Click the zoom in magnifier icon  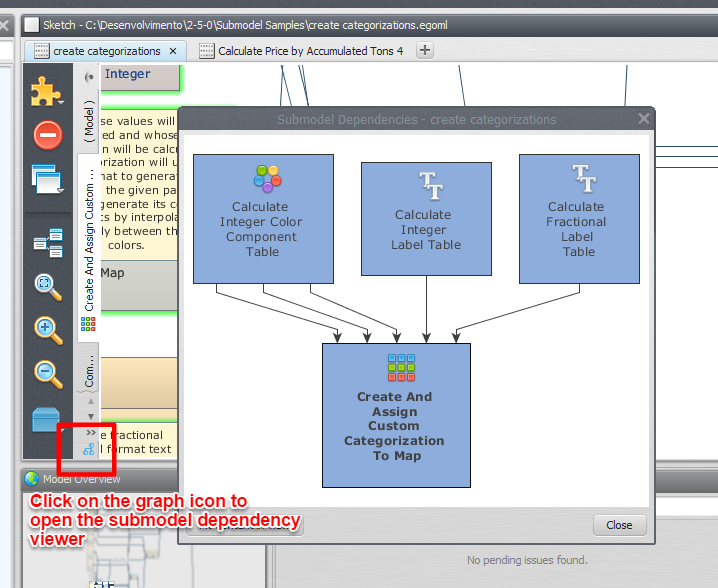(x=47, y=328)
